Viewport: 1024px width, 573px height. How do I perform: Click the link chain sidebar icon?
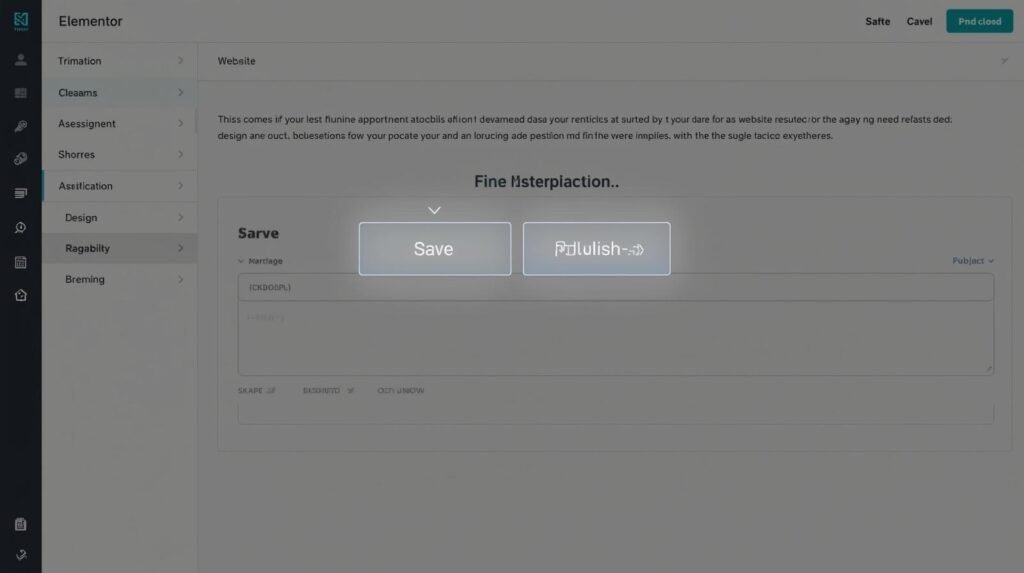21,159
